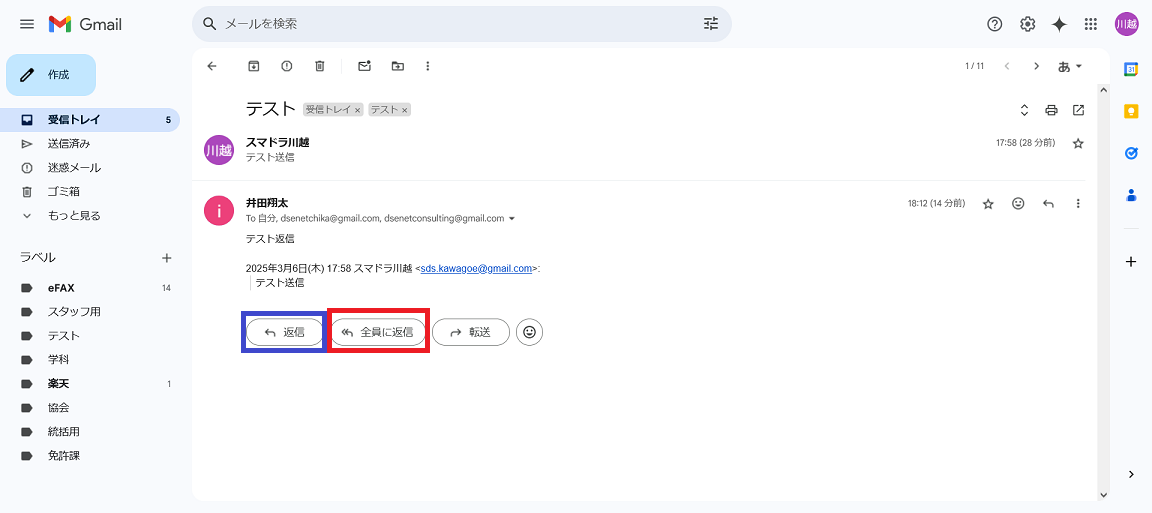Open the 送信済み folder
Image resolution: width=1152 pixels, height=513 pixels.
(69, 143)
